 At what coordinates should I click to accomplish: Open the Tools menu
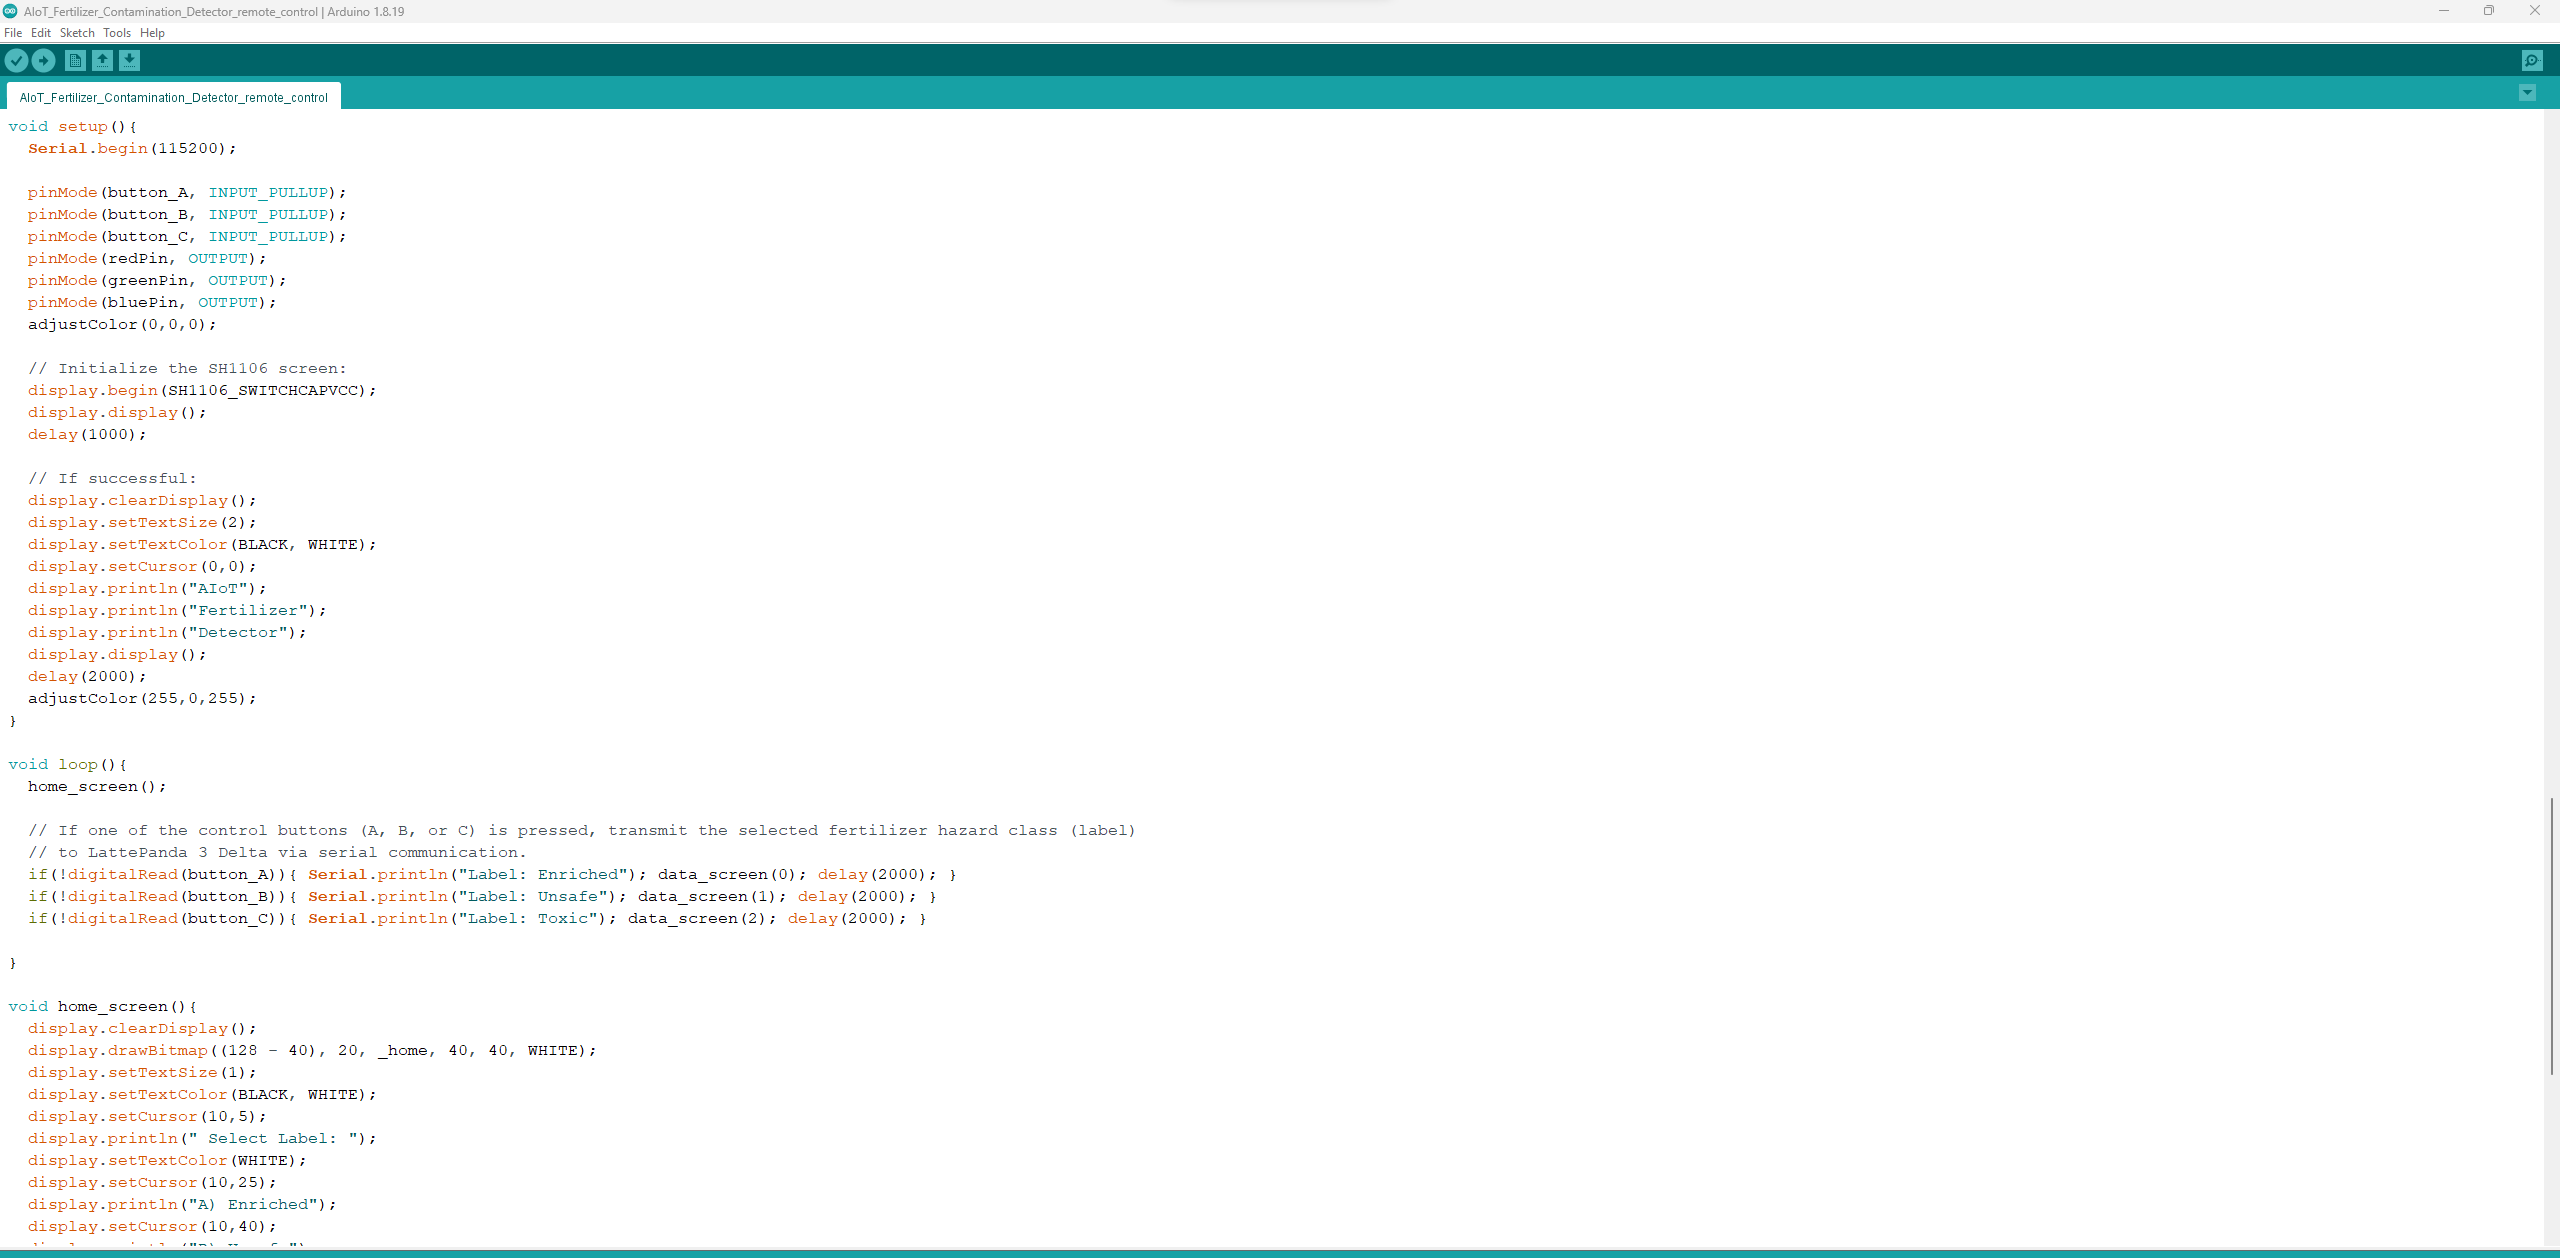pyautogui.click(x=116, y=32)
